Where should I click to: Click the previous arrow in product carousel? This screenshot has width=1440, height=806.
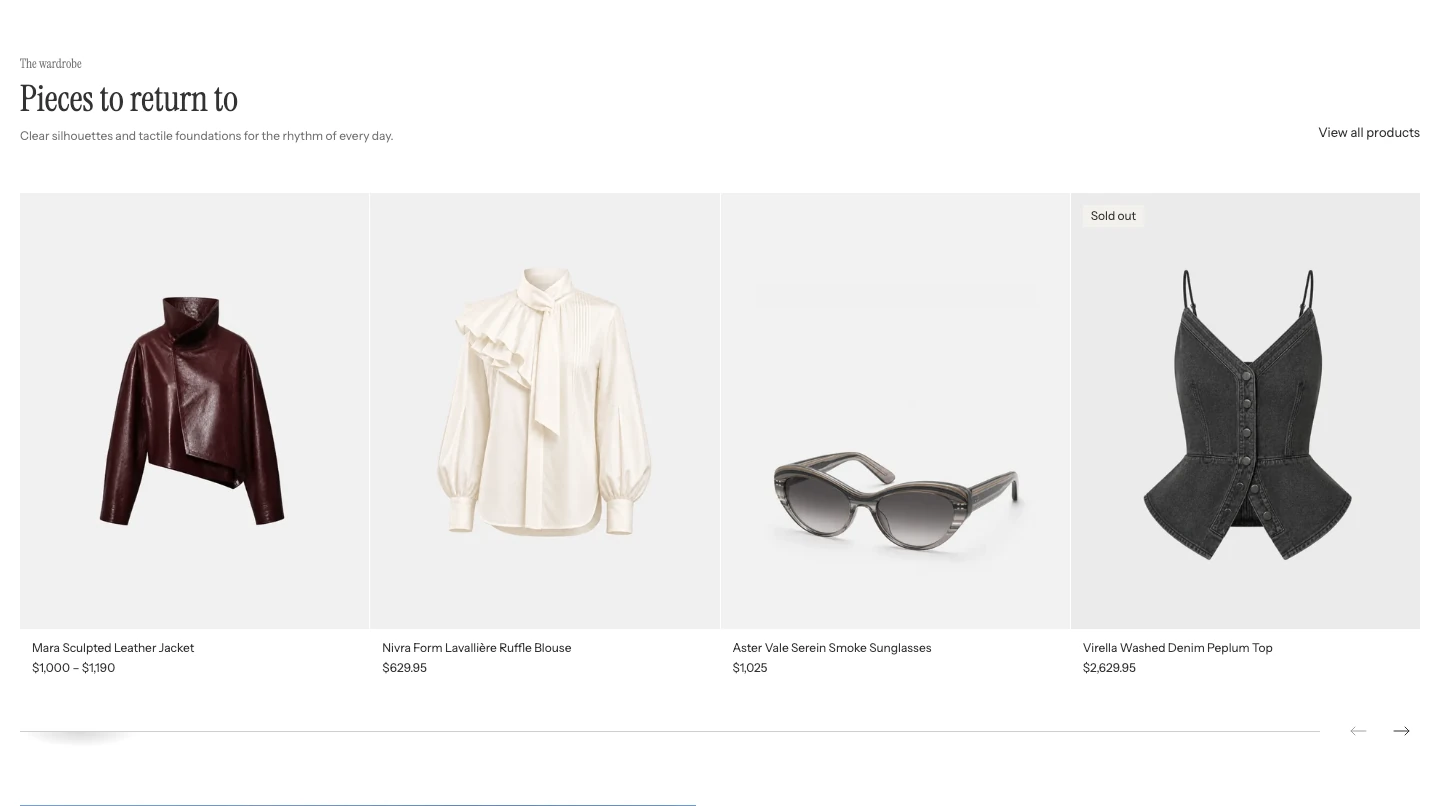pyautogui.click(x=1358, y=731)
